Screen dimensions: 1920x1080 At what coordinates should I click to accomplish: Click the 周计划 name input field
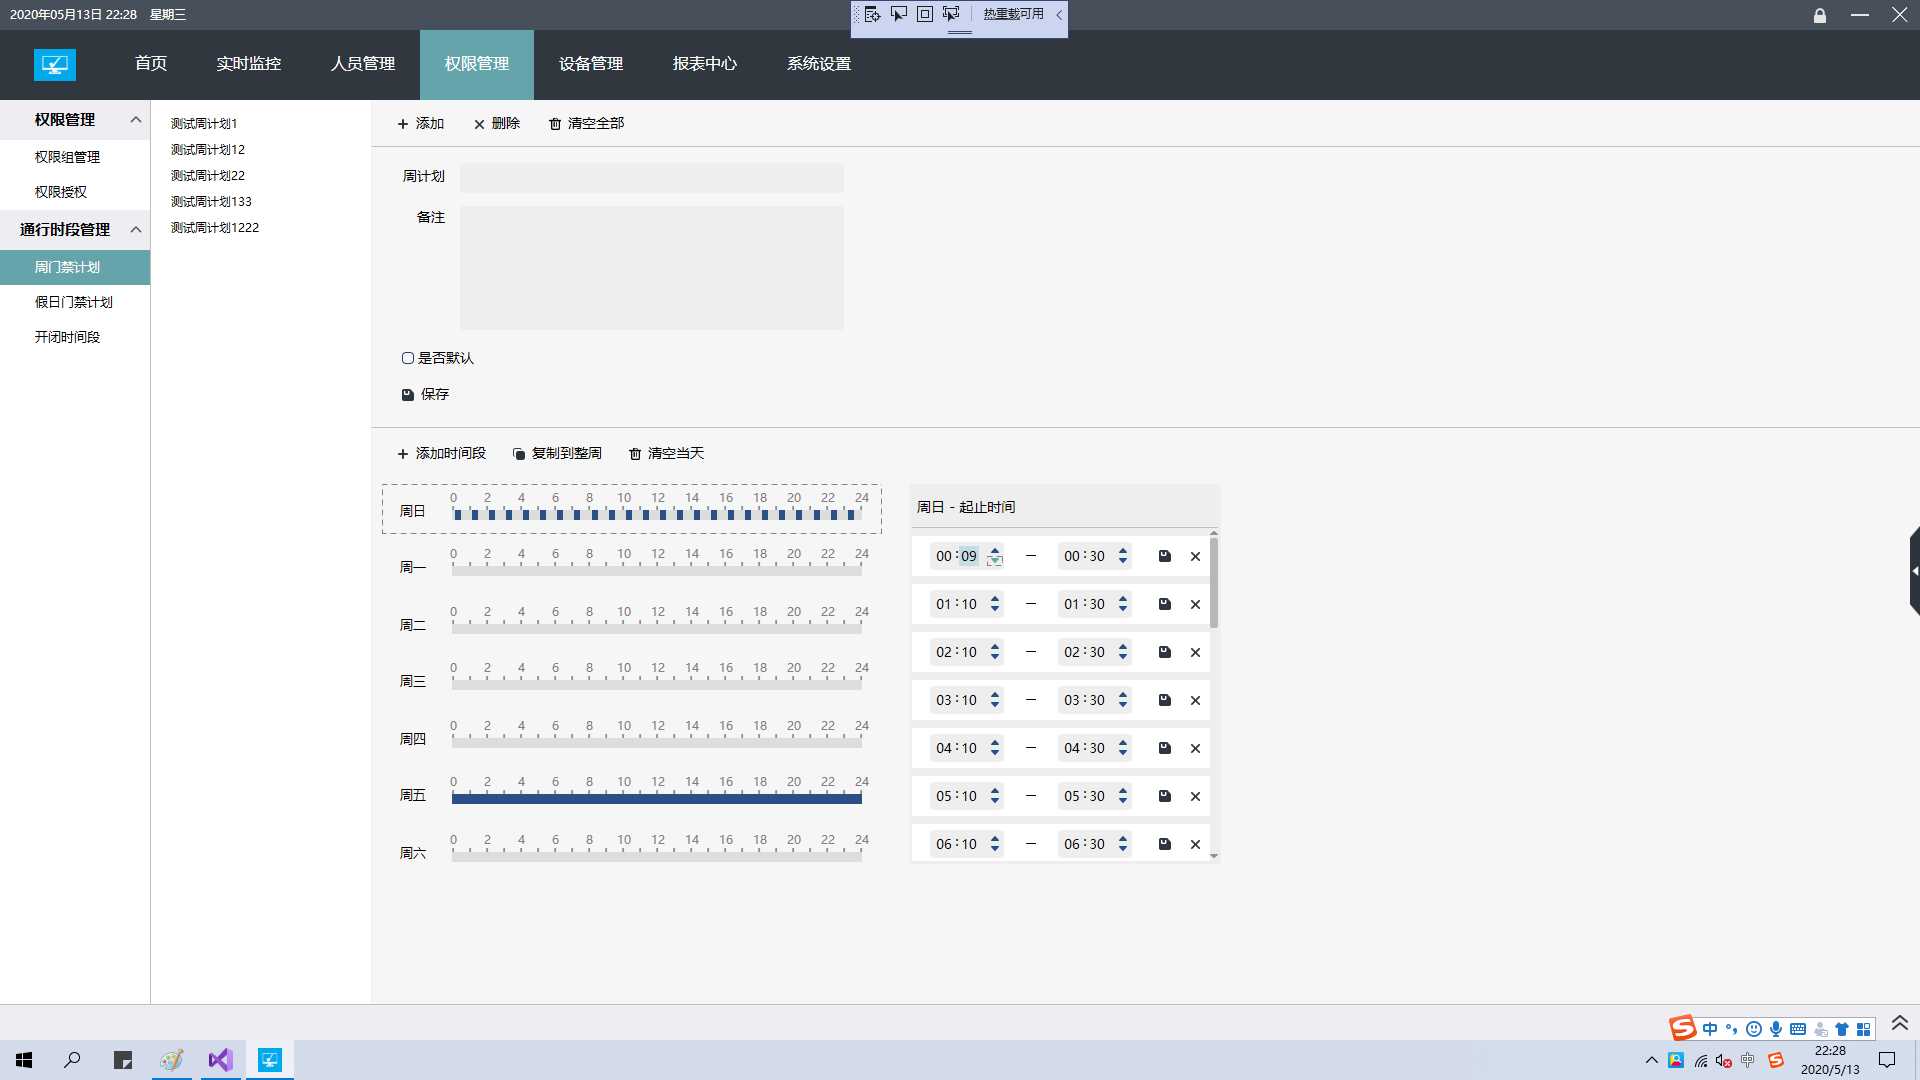click(x=651, y=178)
